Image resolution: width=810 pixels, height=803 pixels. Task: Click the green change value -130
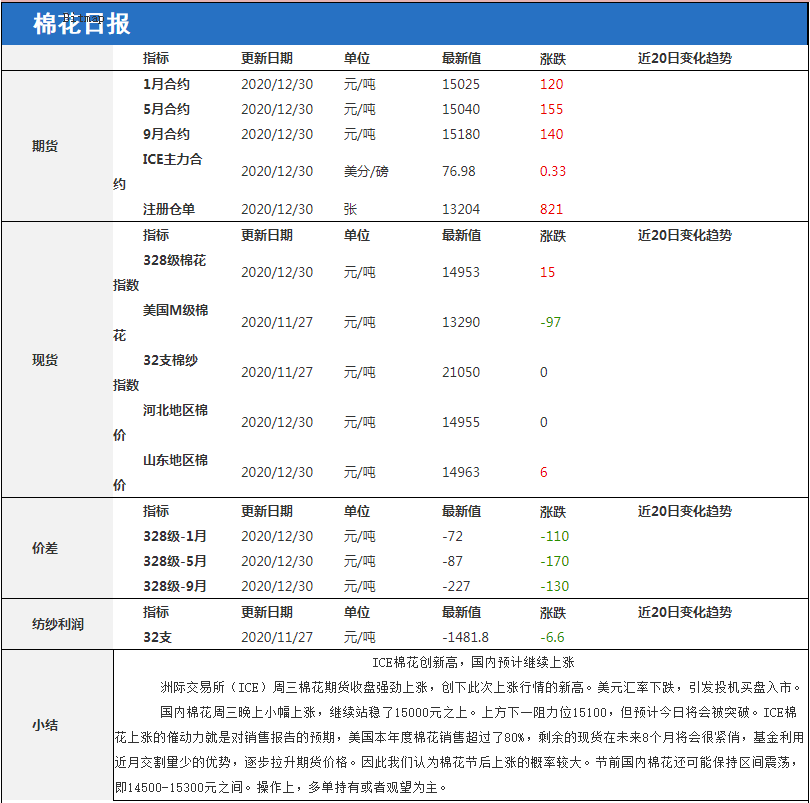pyautogui.click(x=554, y=586)
